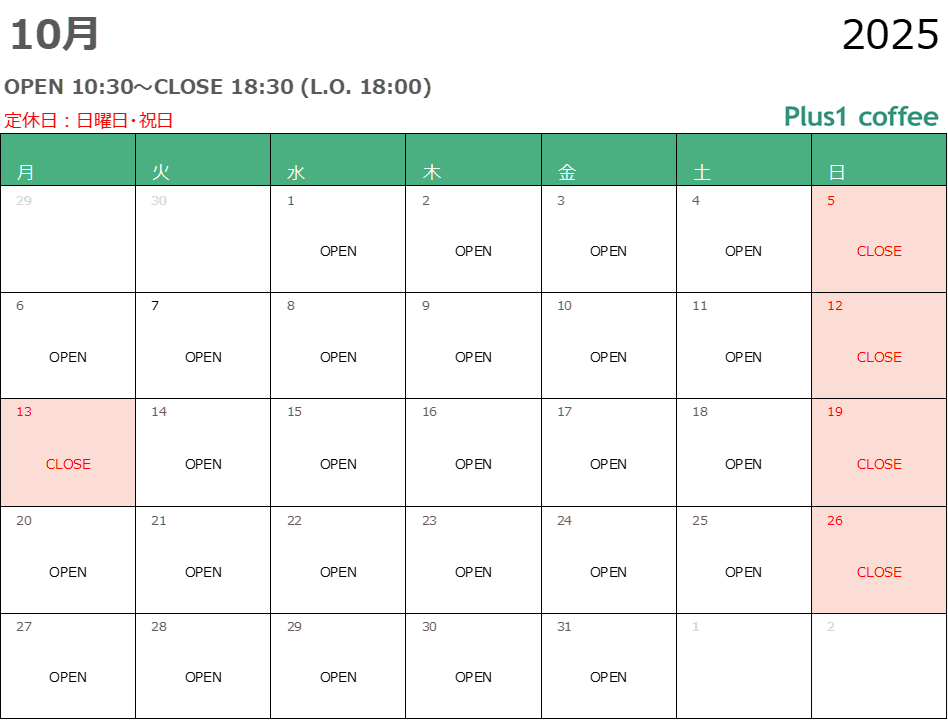The height and width of the screenshot is (720, 948).
Task: Select the 10月 month title
Action: pyautogui.click(x=55, y=35)
